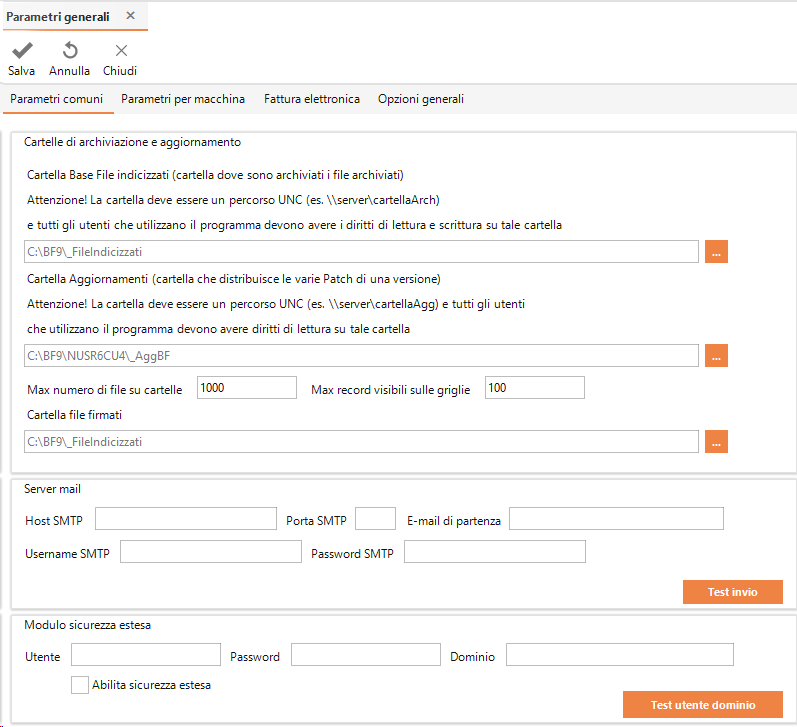Click the Dominio input field
The image size is (797, 727).
click(x=620, y=655)
